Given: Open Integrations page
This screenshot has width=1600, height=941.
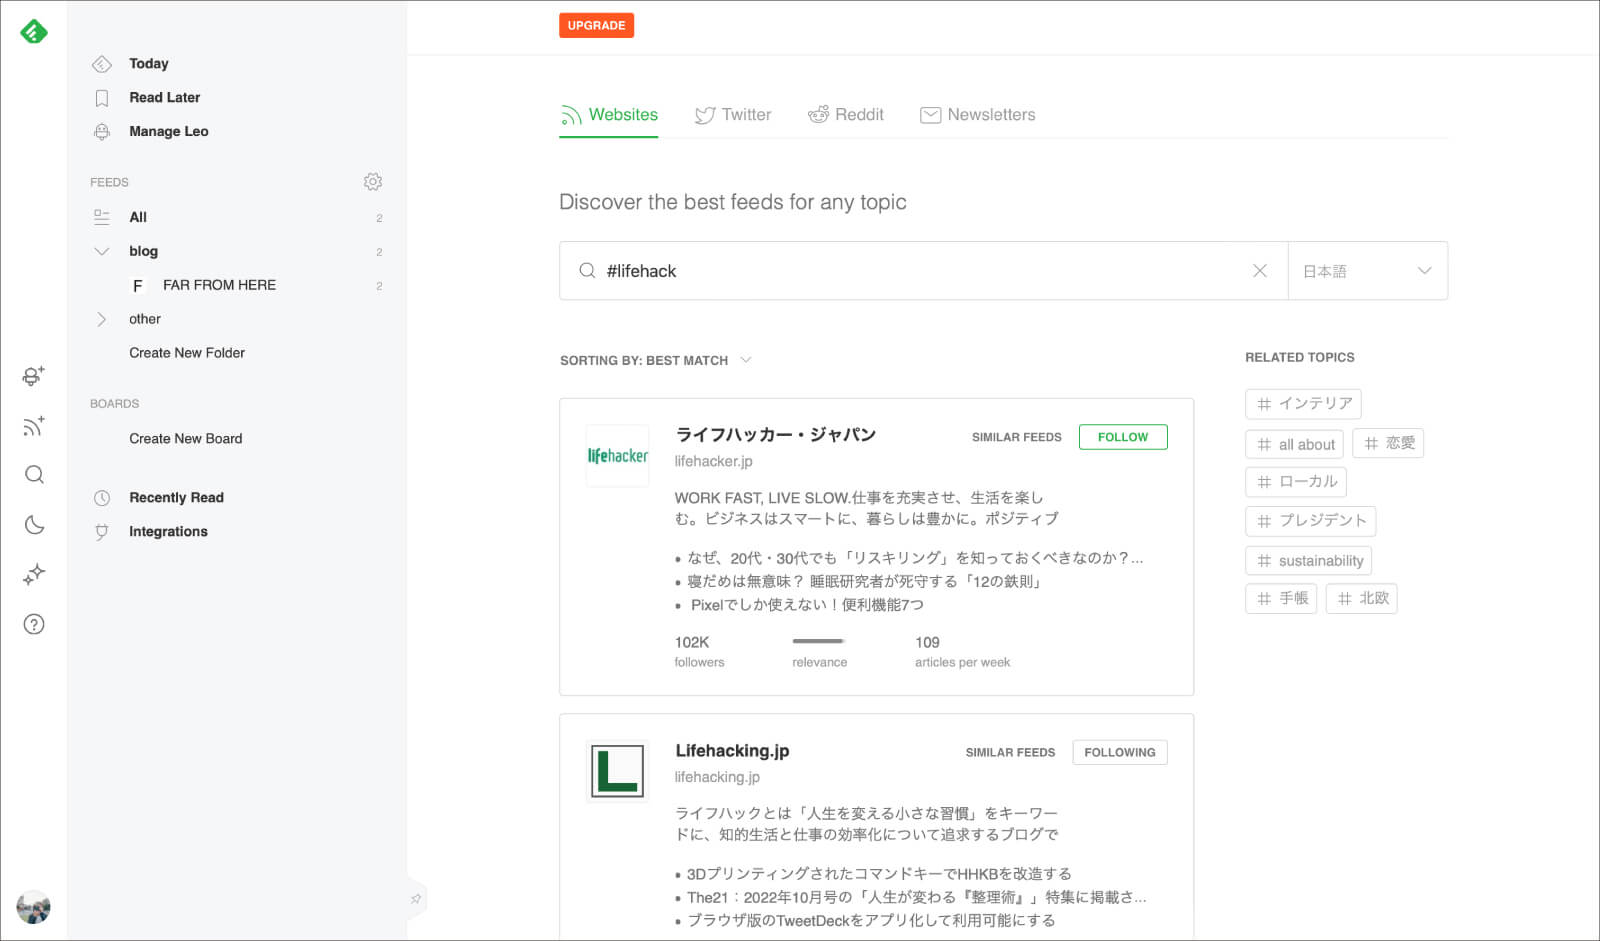Looking at the screenshot, I should click(168, 531).
